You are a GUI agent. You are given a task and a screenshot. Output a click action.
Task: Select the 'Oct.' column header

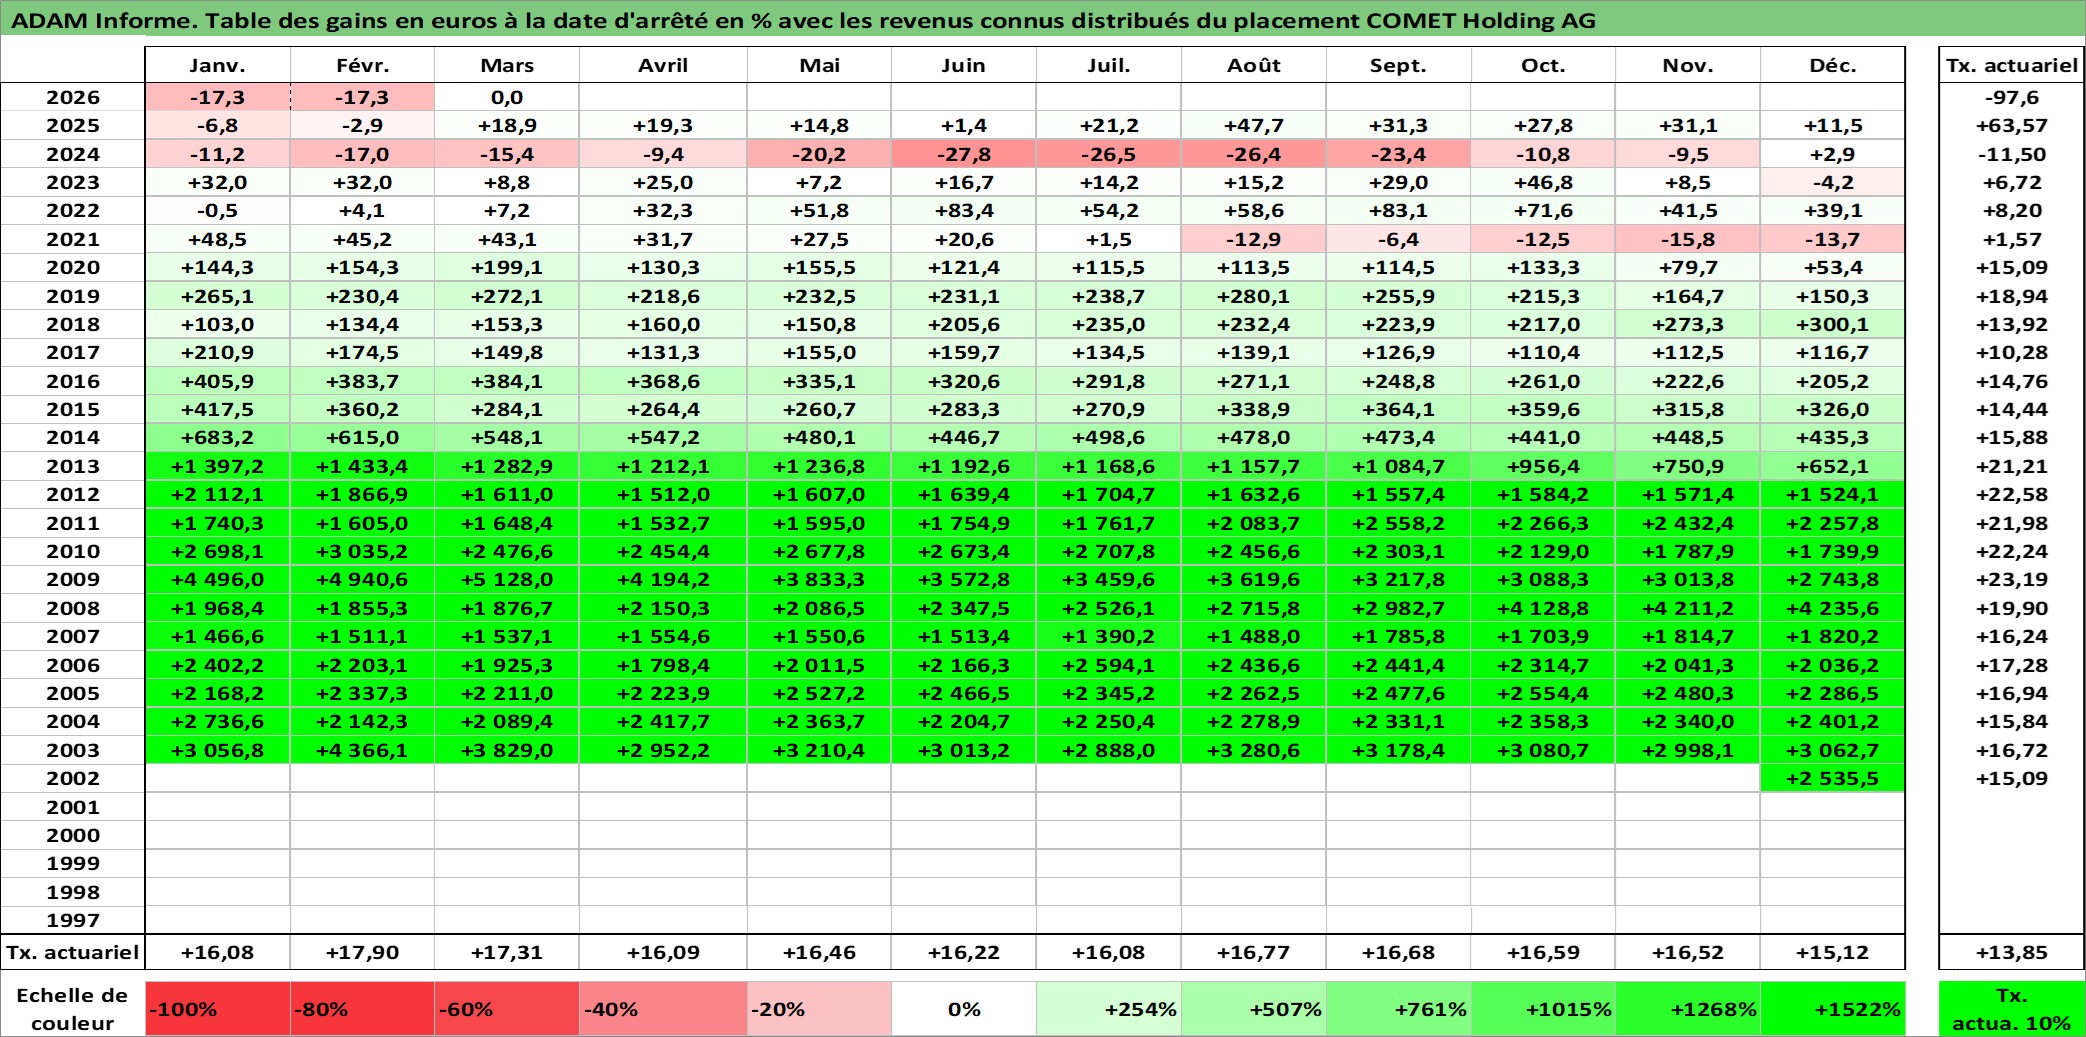[x=1543, y=65]
